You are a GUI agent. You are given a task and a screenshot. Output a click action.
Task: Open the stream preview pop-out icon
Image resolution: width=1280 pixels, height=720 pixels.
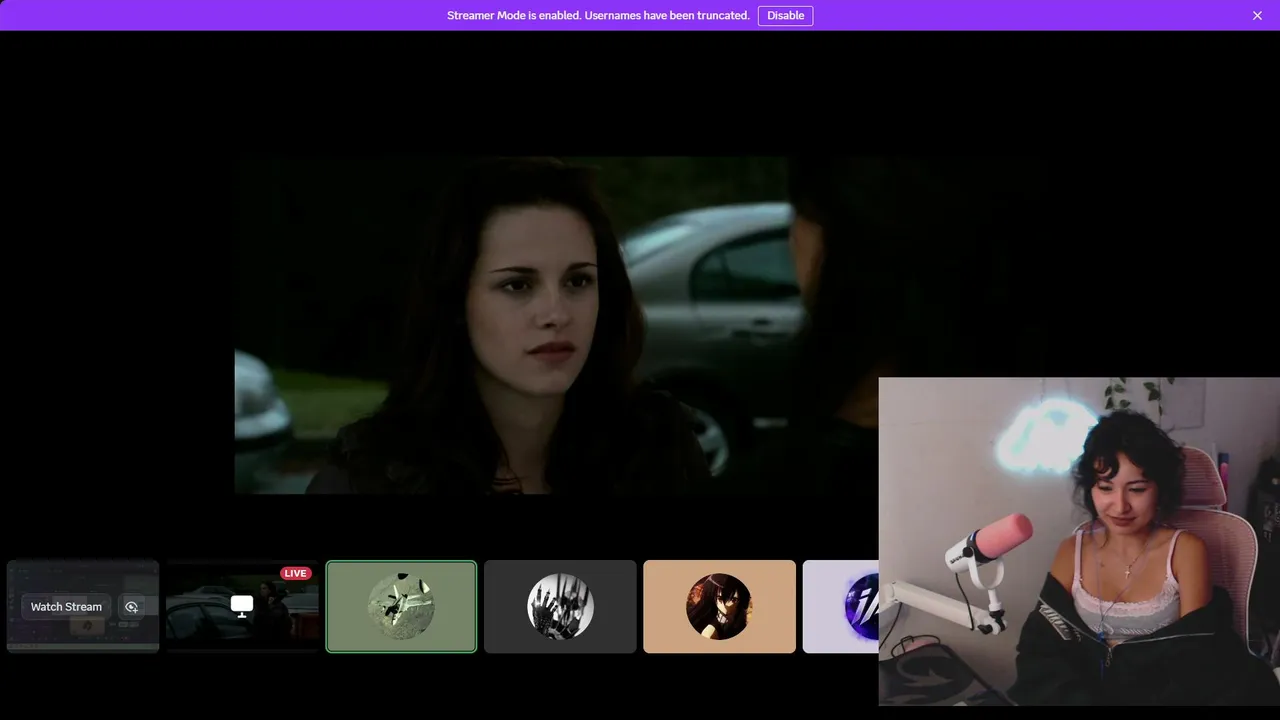click(131, 607)
